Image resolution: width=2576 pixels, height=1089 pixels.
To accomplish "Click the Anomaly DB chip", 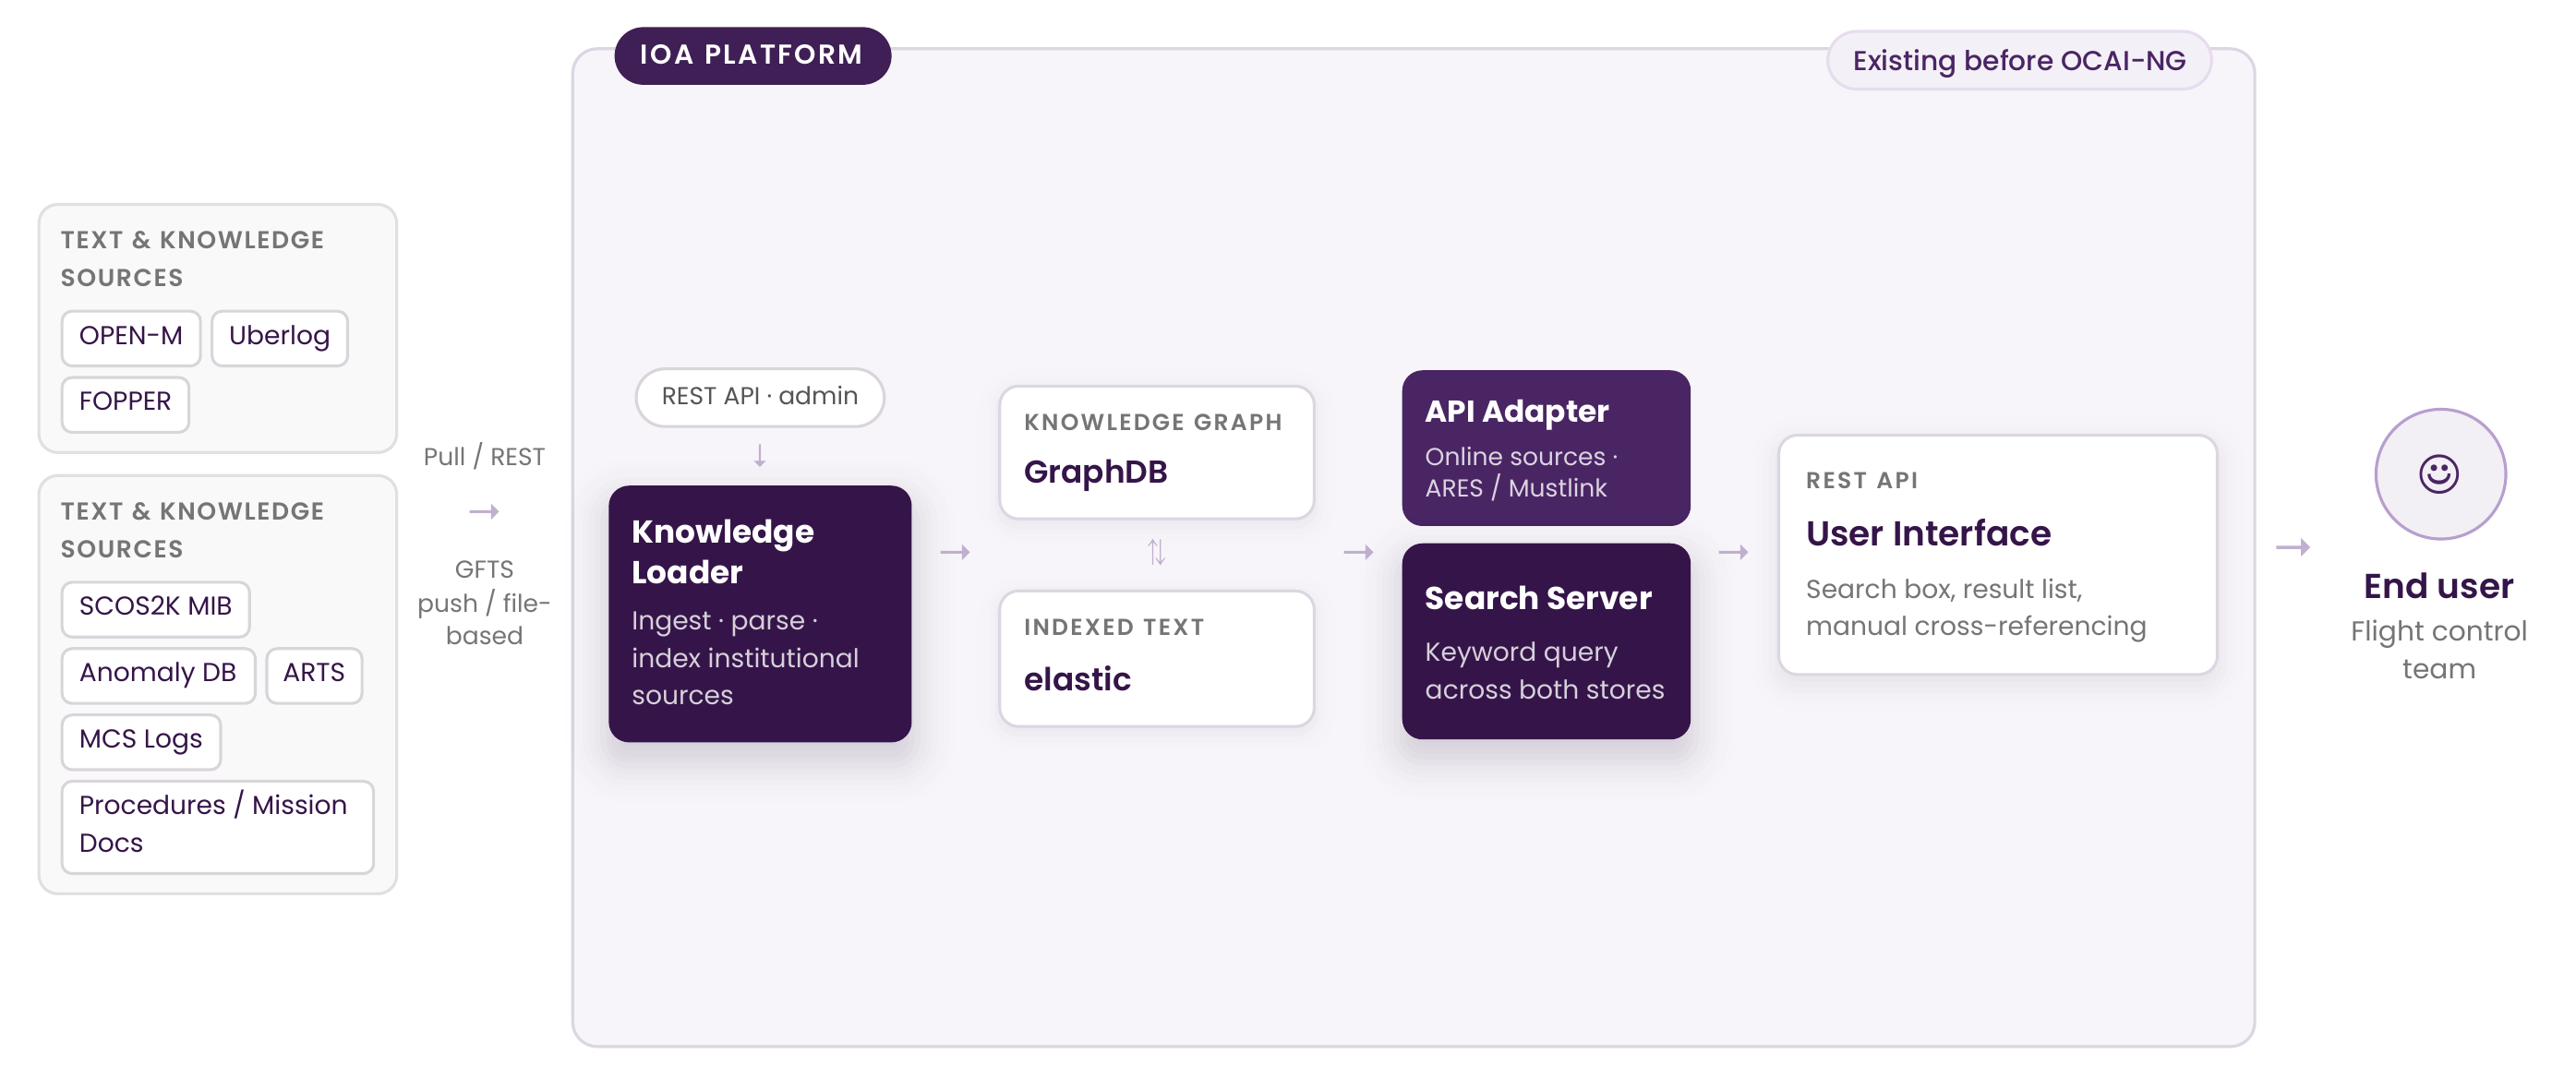I will (x=158, y=674).
